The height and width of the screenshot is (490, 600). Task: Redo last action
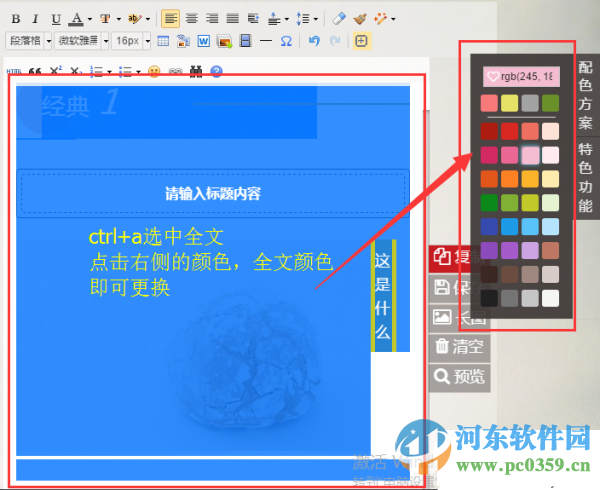click(335, 41)
